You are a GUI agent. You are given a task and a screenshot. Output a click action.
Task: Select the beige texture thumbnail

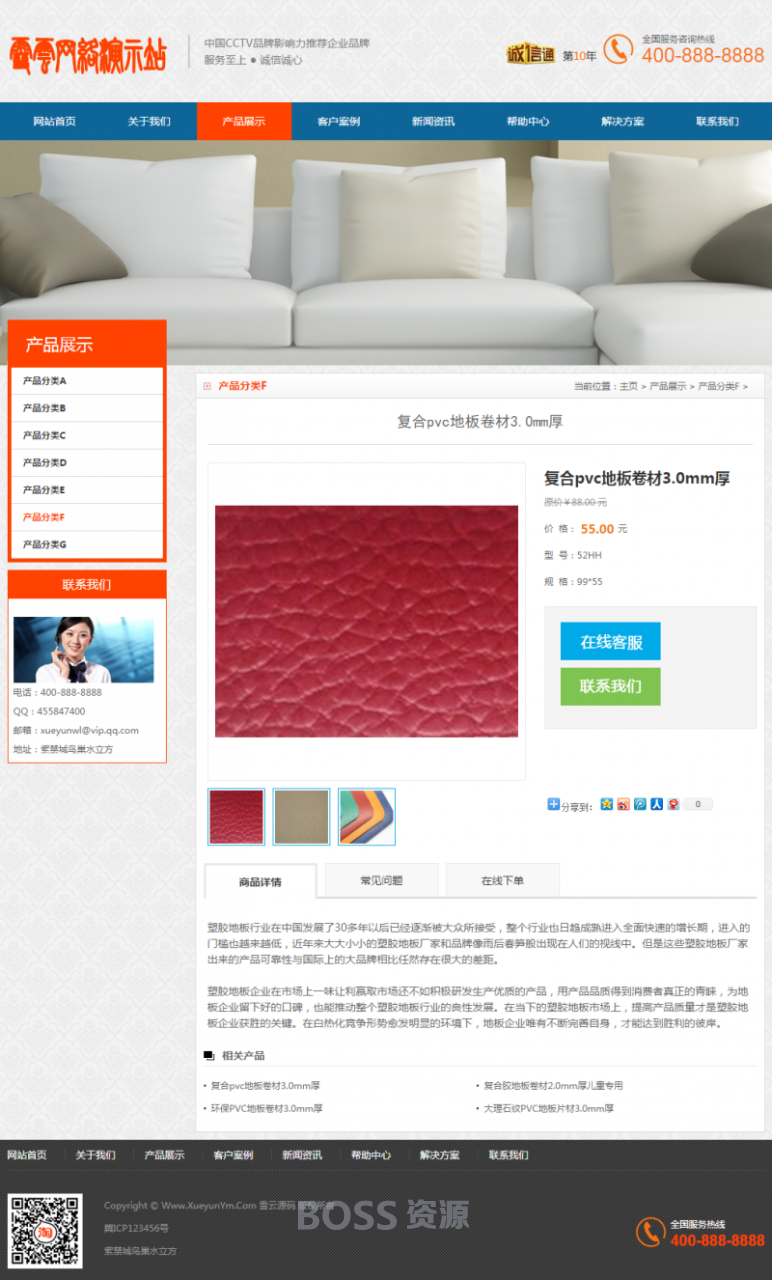pos(302,817)
